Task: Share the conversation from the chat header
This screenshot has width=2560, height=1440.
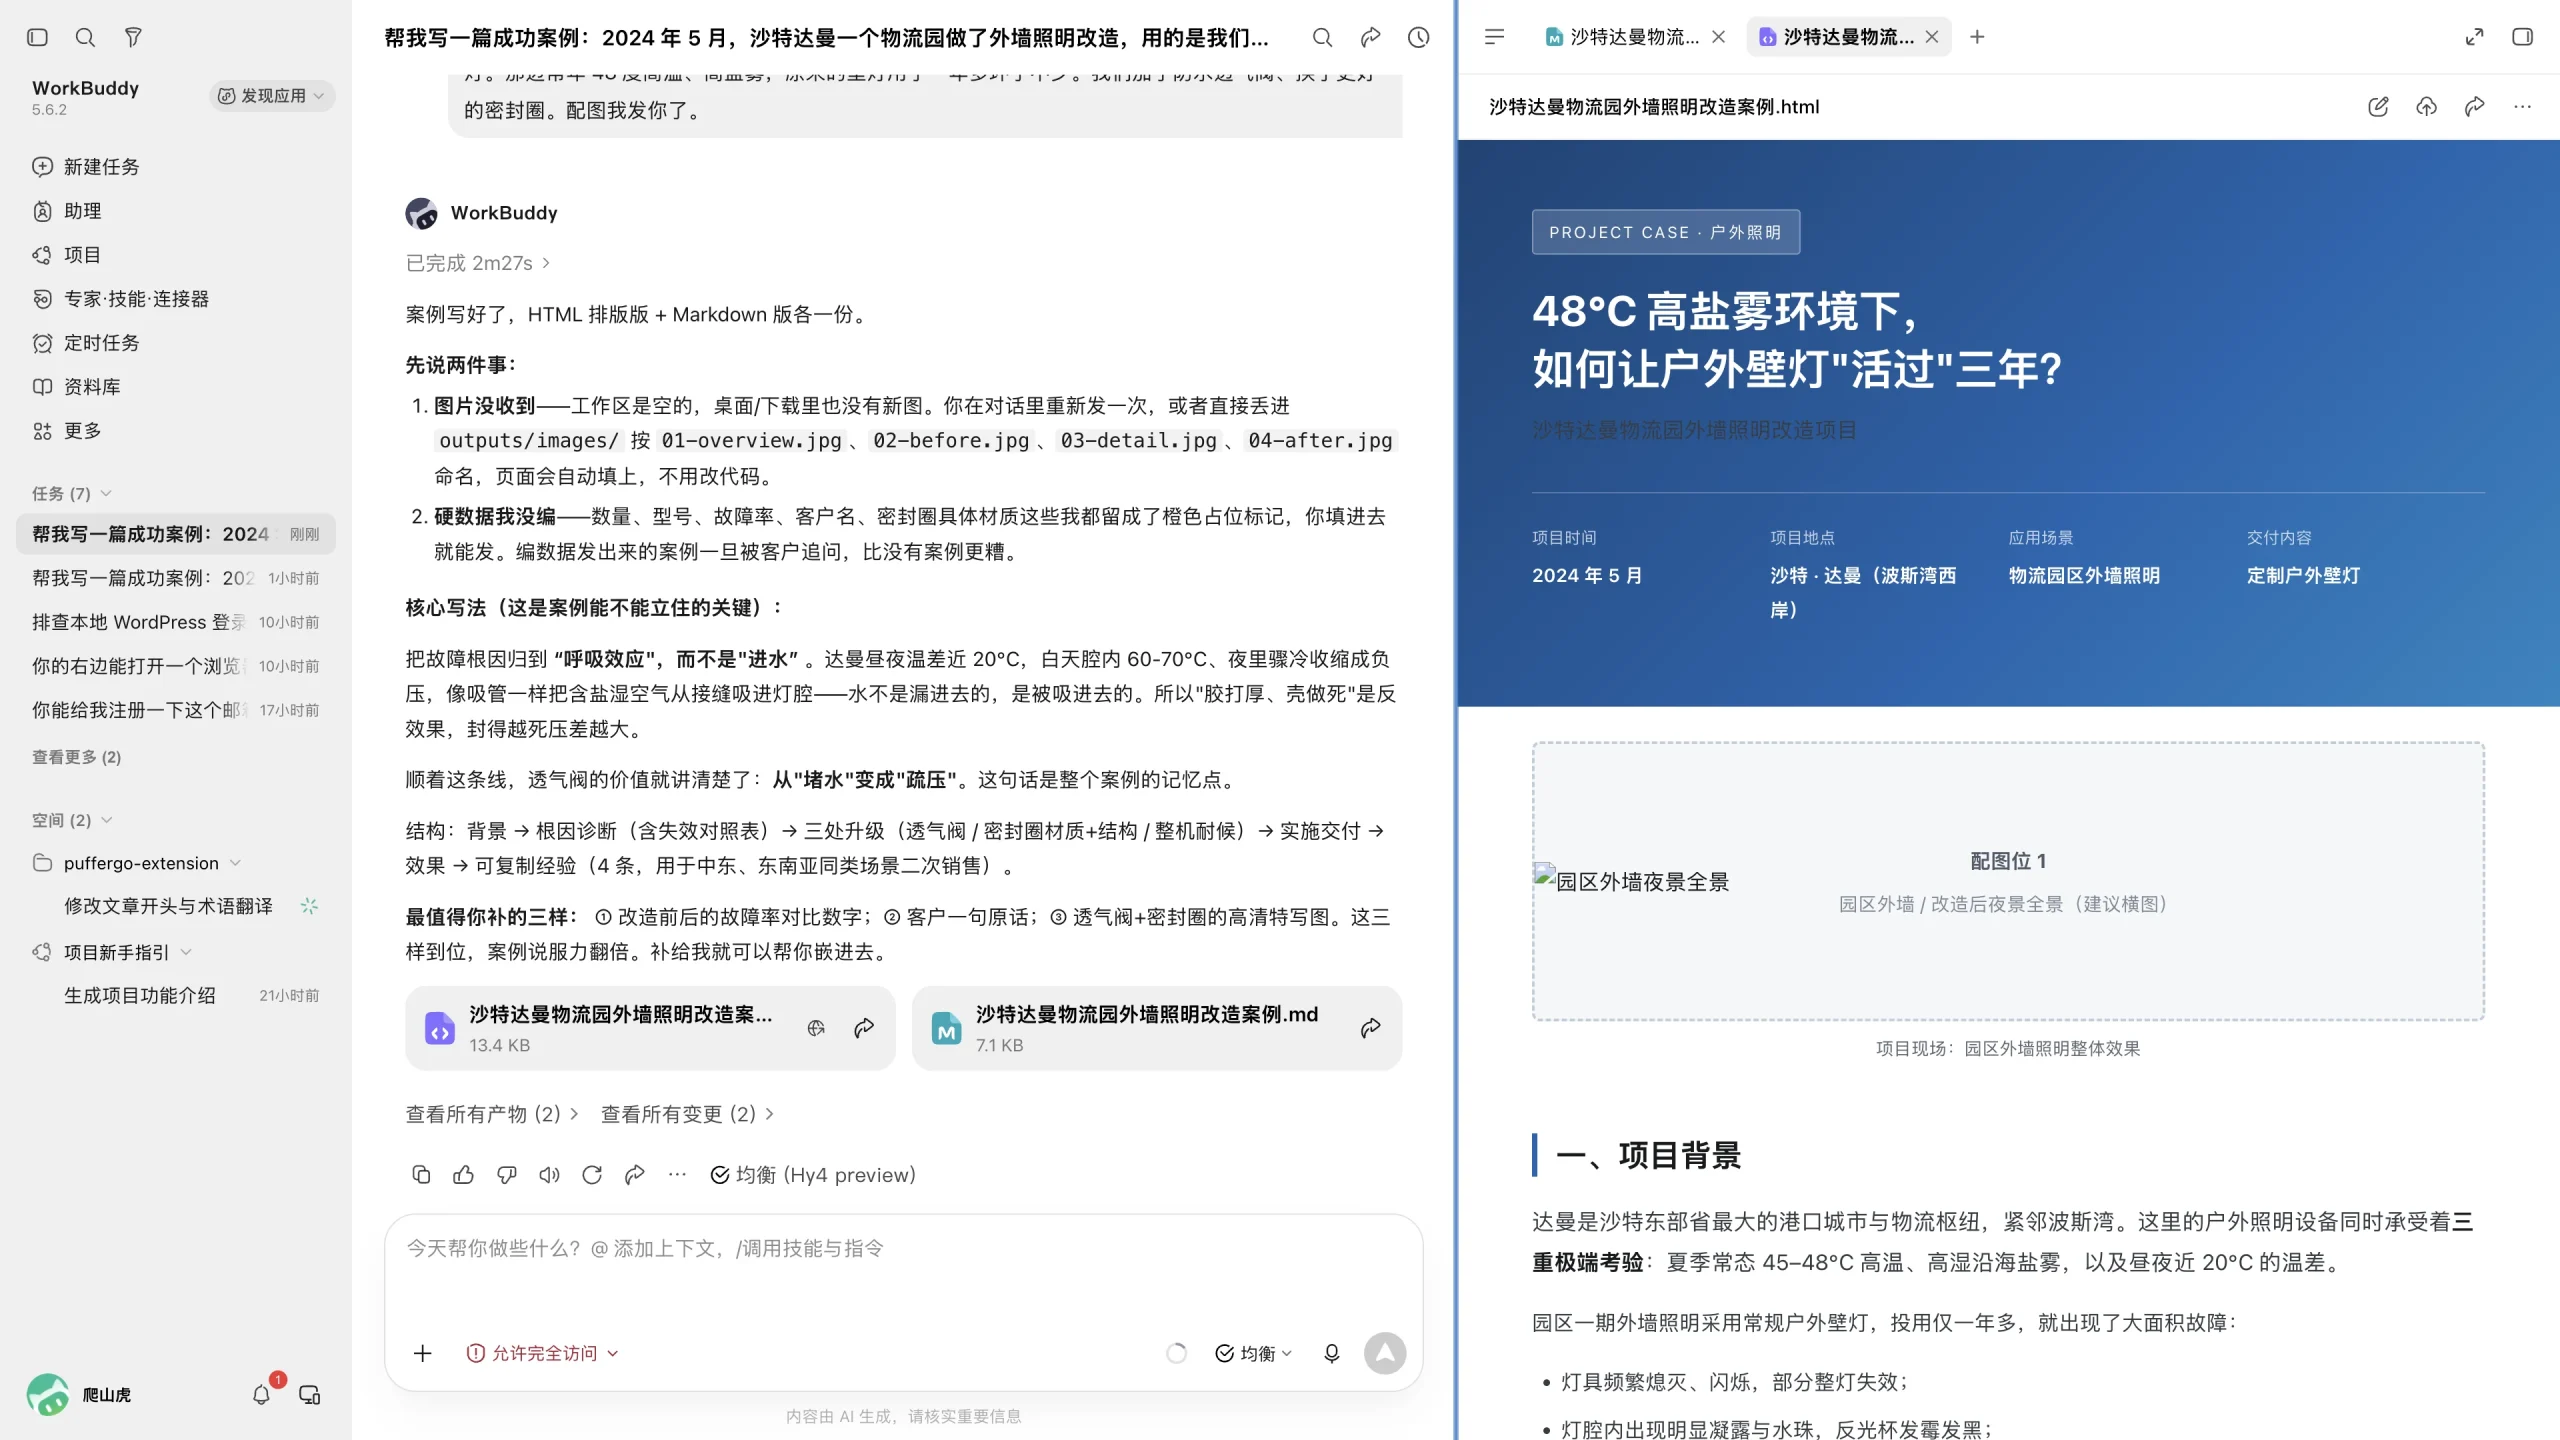Action: (1370, 37)
